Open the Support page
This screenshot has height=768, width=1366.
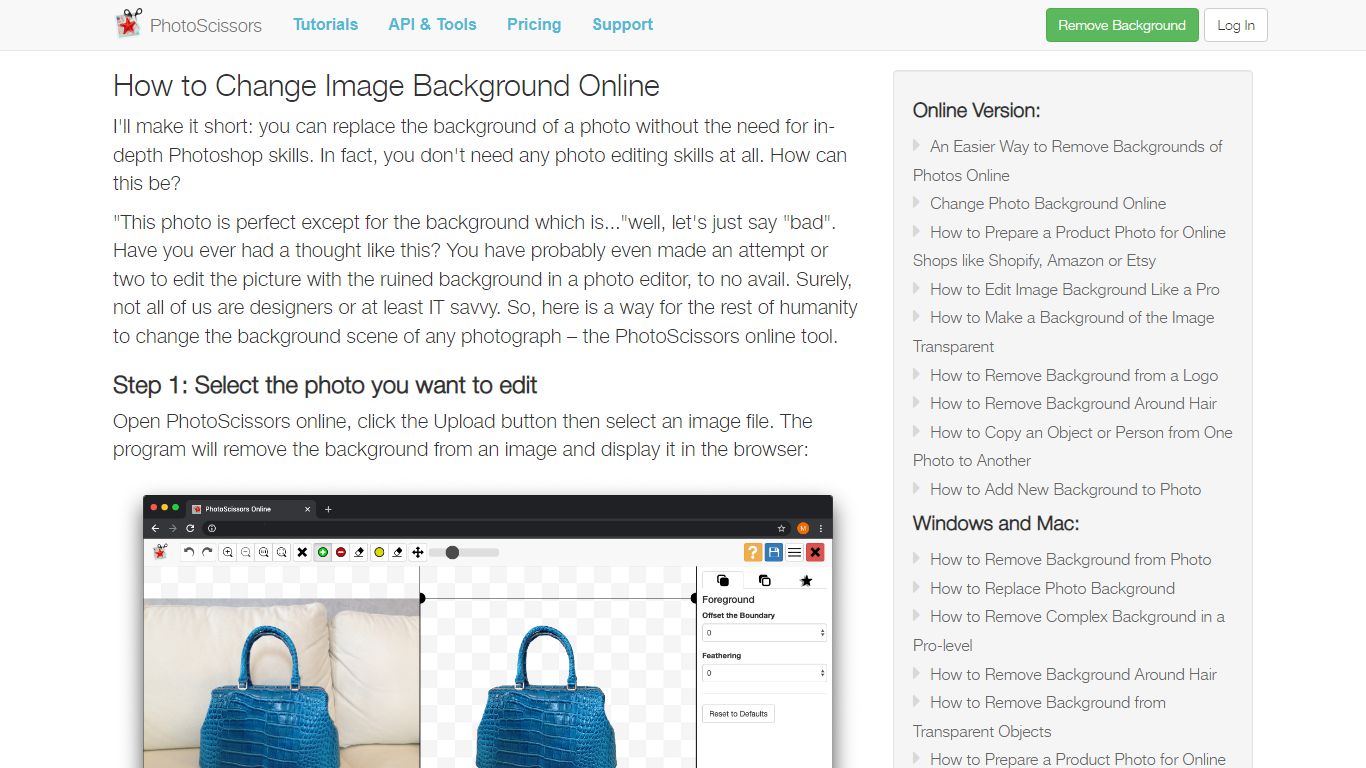coord(622,24)
